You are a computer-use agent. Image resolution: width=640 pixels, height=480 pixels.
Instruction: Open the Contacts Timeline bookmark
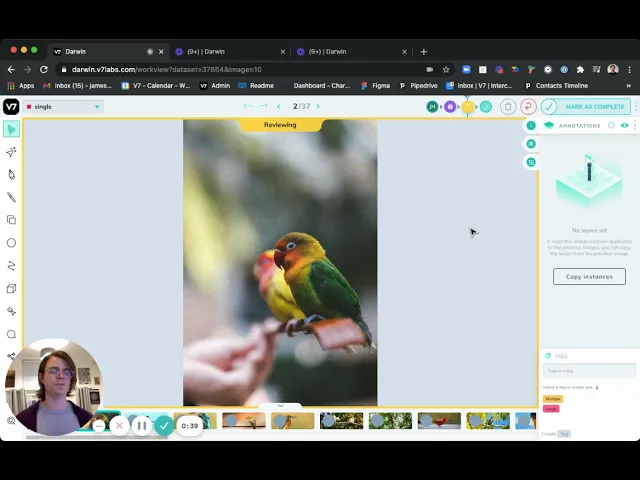(556, 86)
